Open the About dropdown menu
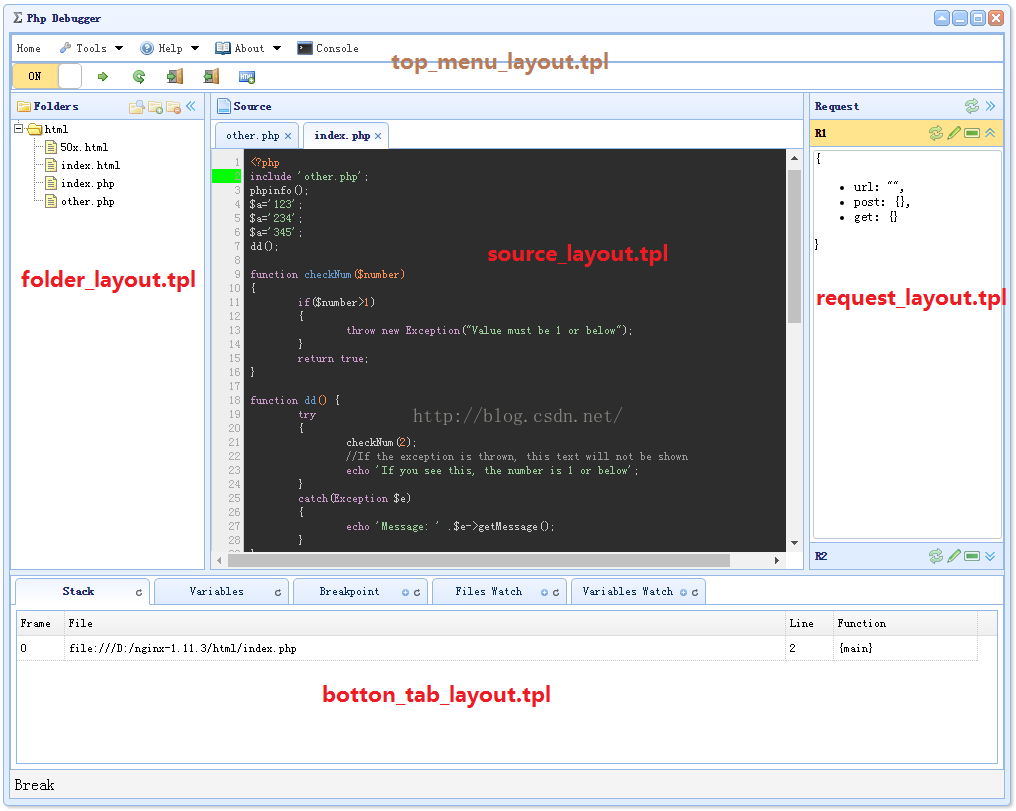The image size is (1016, 811). click(249, 48)
